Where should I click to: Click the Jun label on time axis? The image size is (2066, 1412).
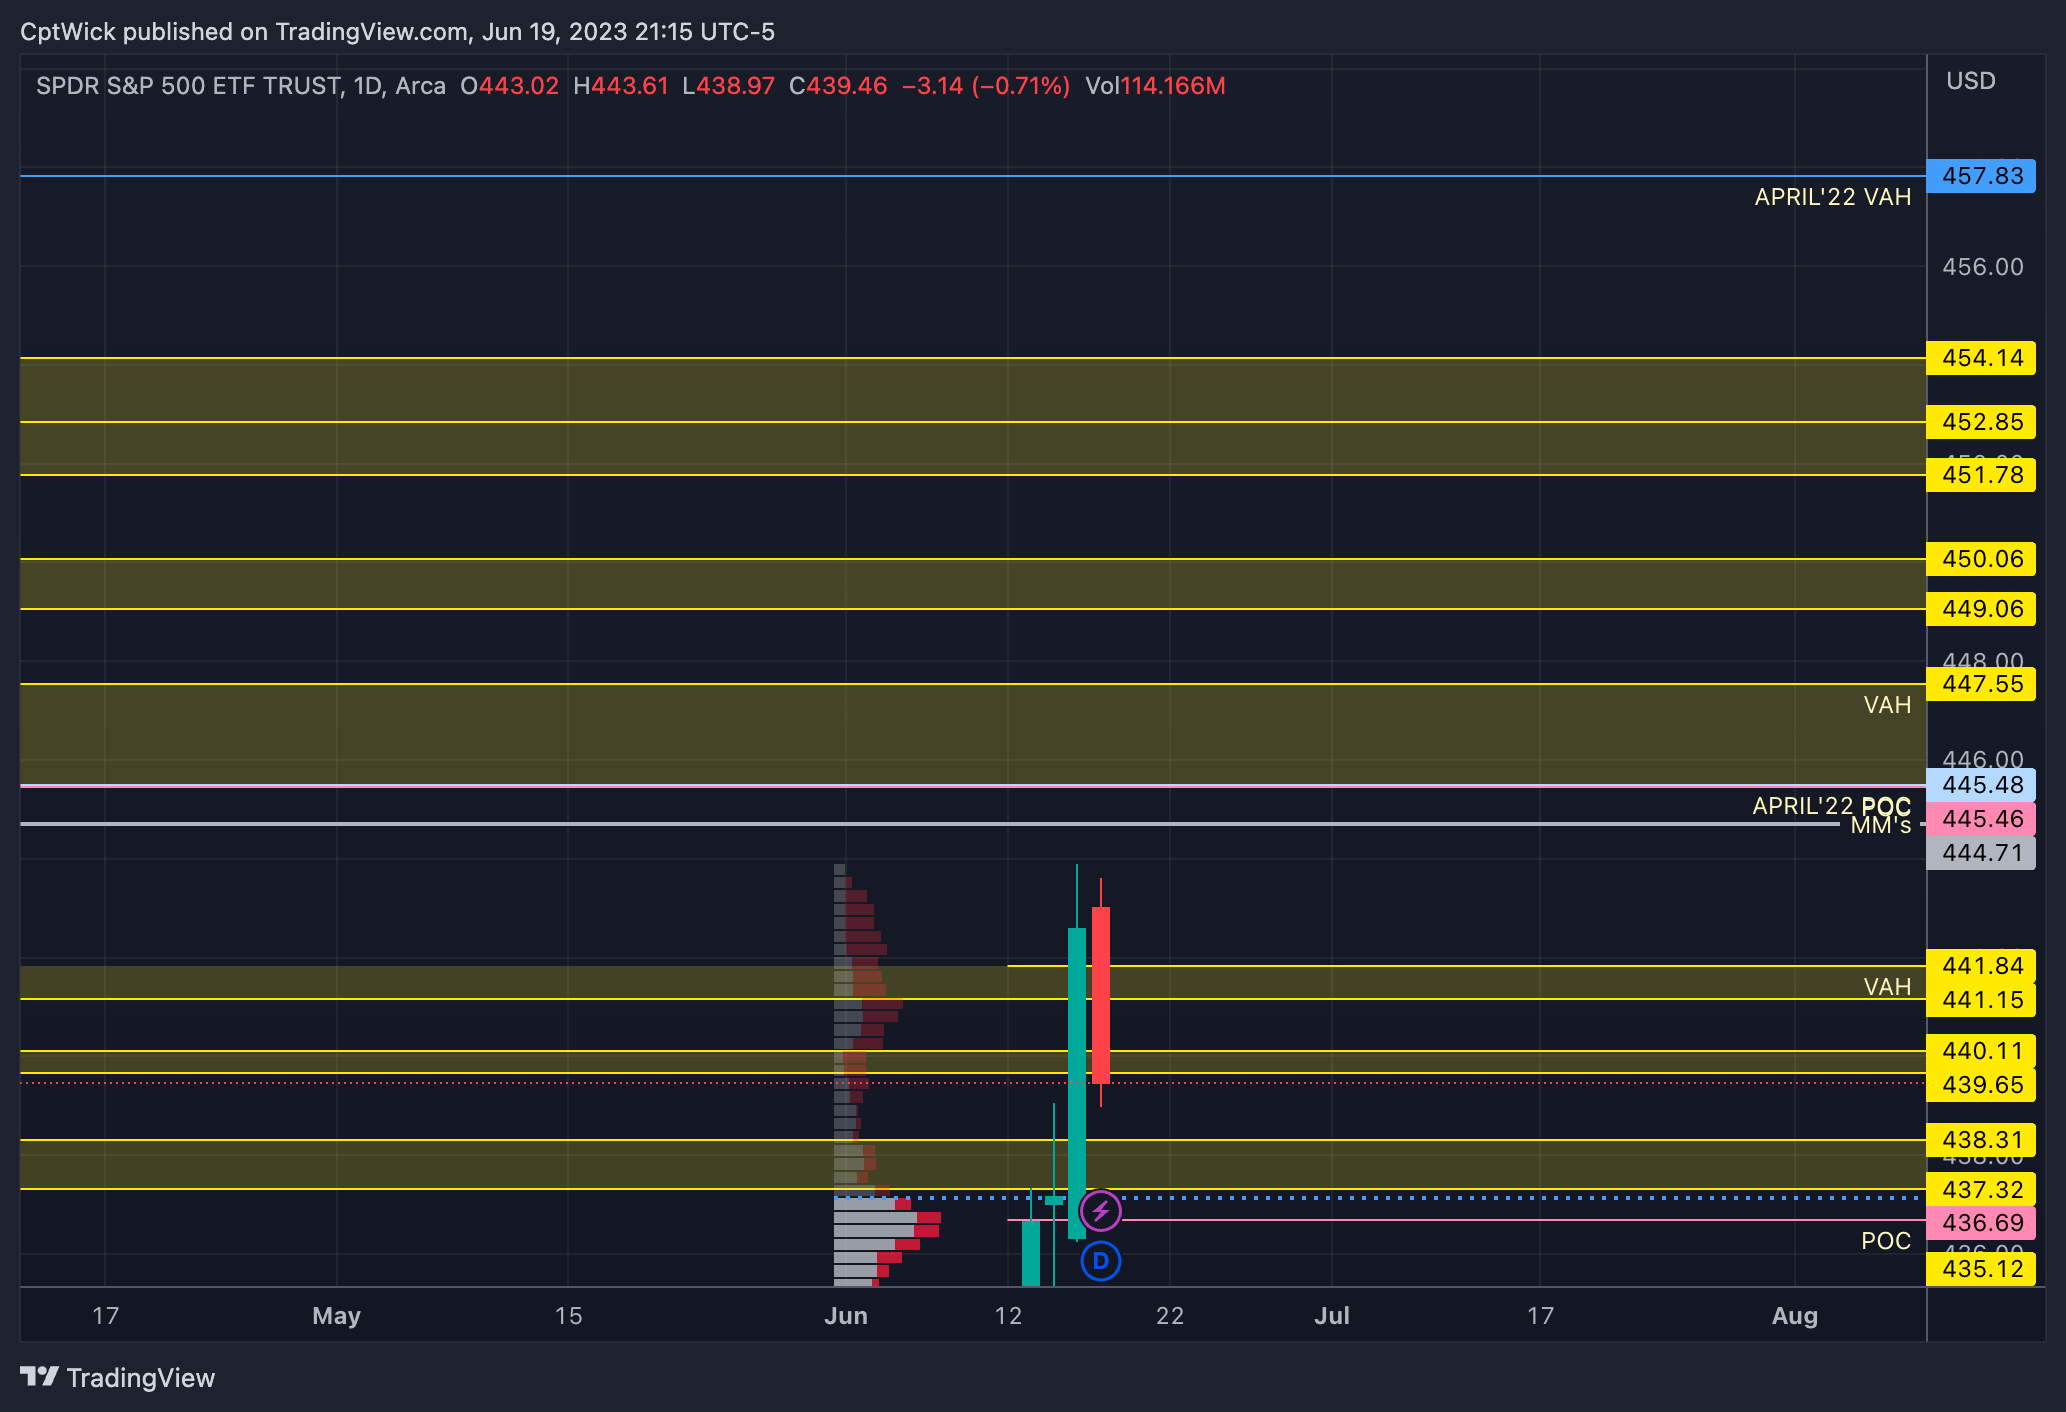[846, 1315]
